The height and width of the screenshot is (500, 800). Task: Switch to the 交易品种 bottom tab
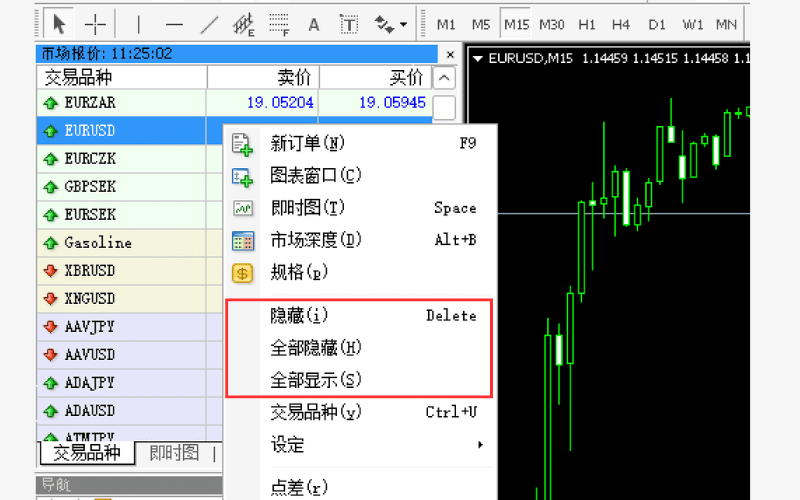87,453
